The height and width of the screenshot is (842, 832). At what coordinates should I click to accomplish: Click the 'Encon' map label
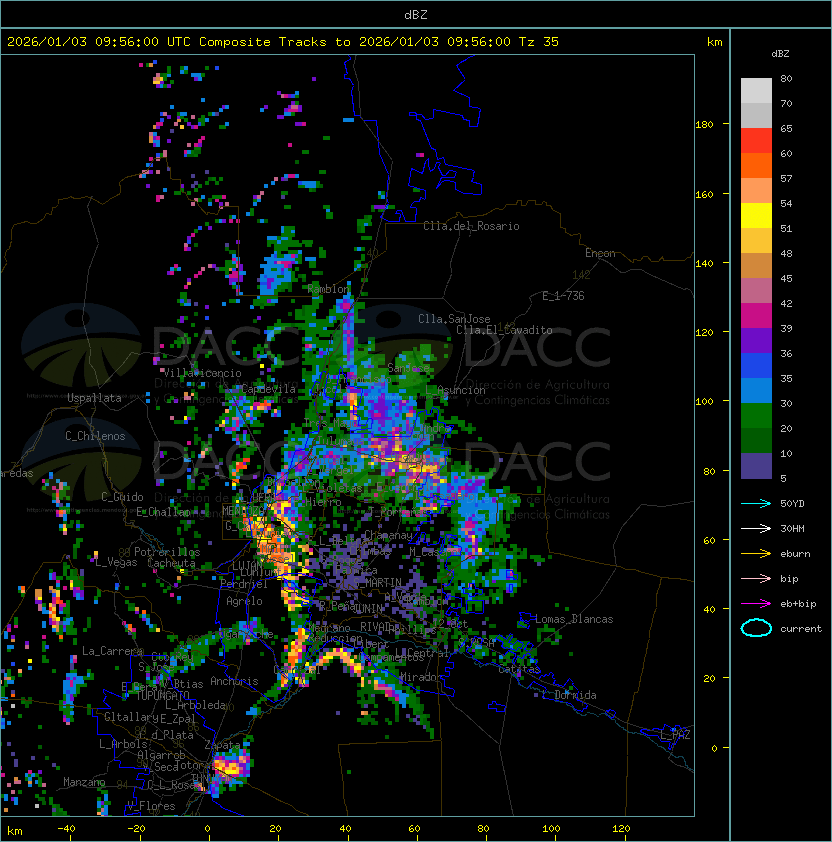click(600, 253)
